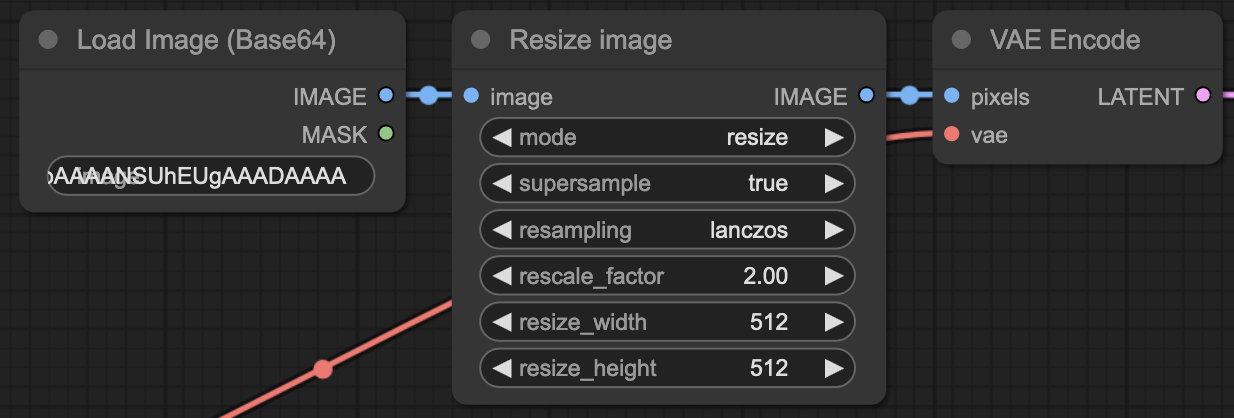Click the base64 image text field
This screenshot has width=1234, height=418.
pyautogui.click(x=211, y=176)
